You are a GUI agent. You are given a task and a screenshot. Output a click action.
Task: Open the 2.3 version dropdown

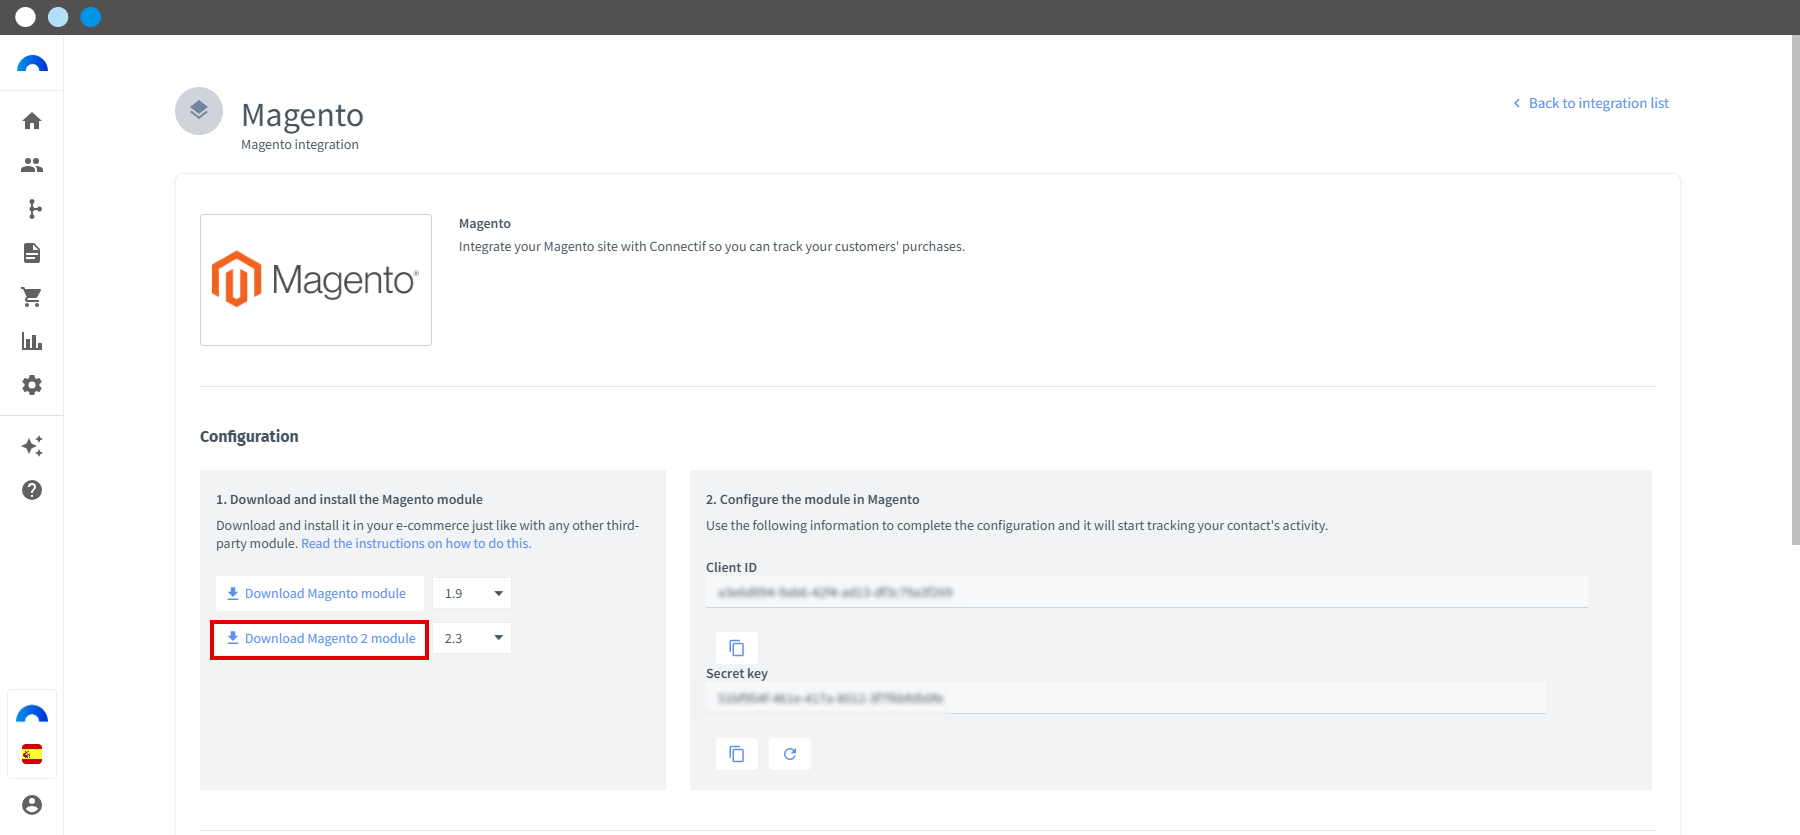pos(472,638)
